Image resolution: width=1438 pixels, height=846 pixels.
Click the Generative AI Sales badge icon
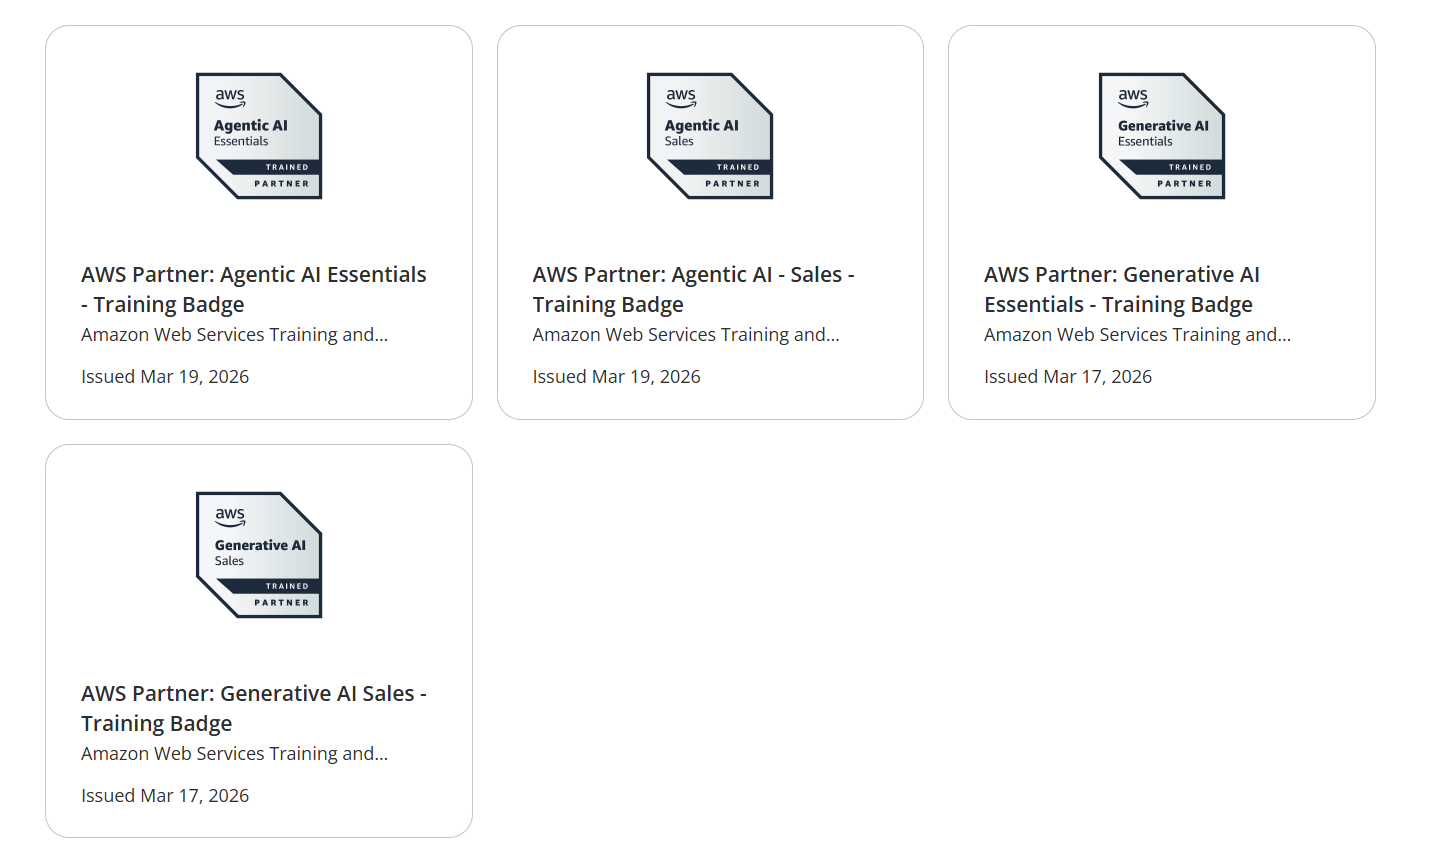click(259, 555)
